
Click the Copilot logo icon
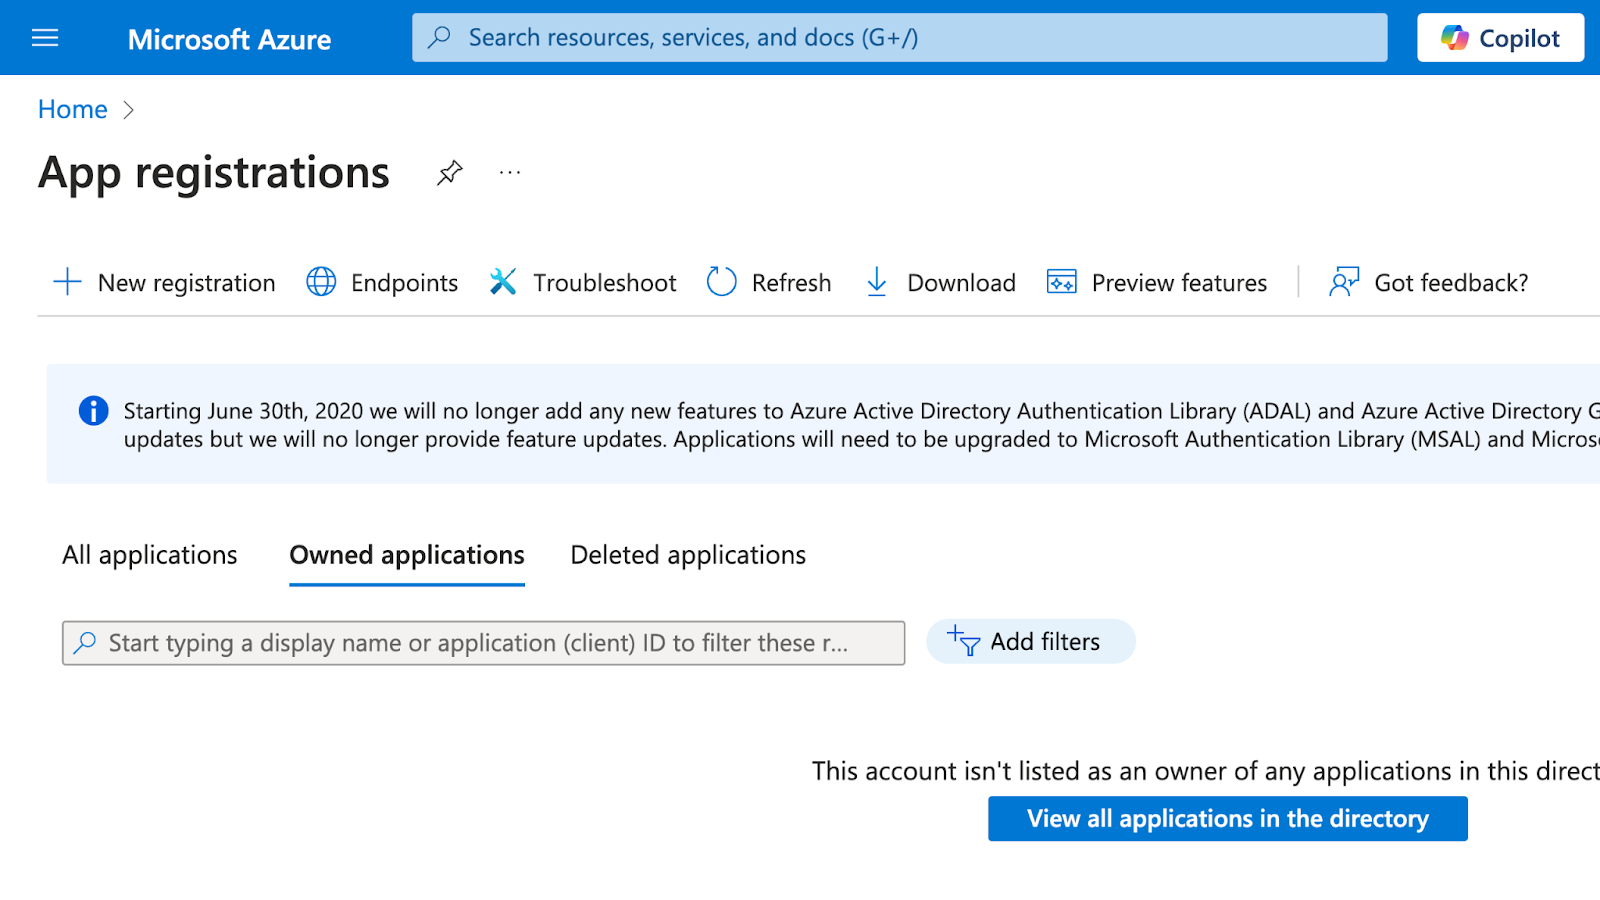click(1455, 38)
